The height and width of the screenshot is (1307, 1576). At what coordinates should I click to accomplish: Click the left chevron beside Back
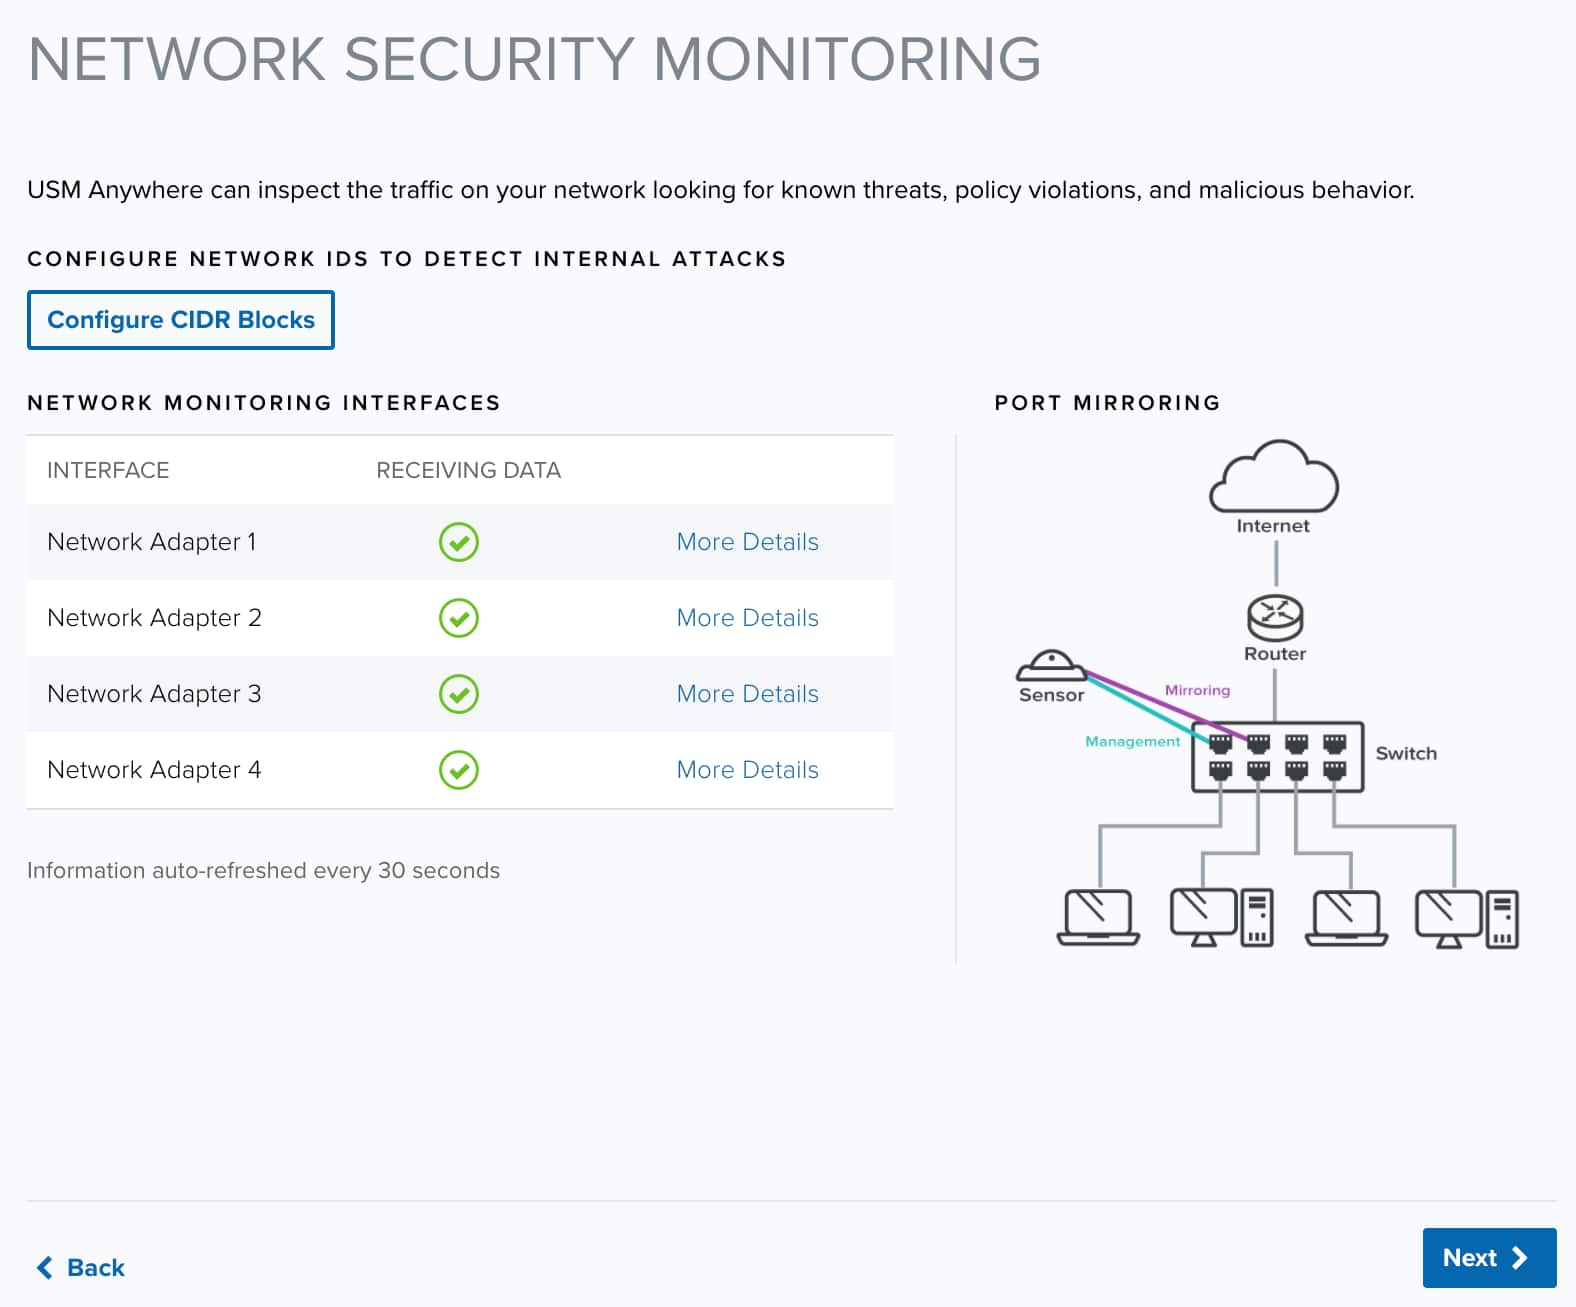click(44, 1267)
